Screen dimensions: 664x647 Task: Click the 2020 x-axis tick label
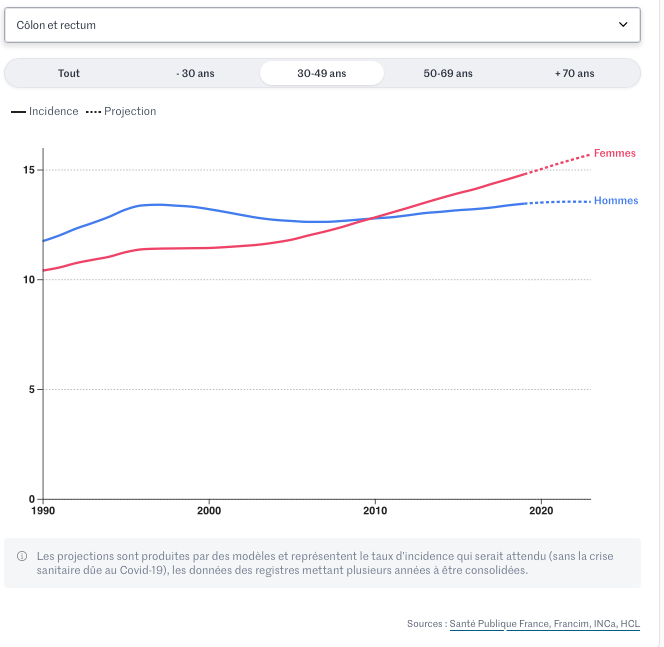(x=540, y=510)
